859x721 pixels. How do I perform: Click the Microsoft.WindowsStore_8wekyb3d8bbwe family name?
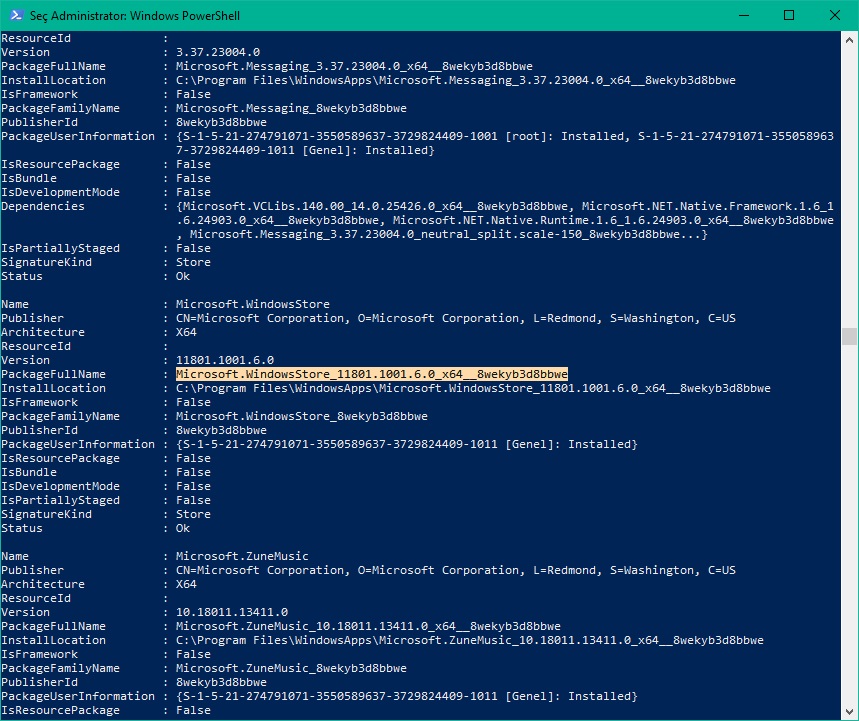[x=301, y=416]
